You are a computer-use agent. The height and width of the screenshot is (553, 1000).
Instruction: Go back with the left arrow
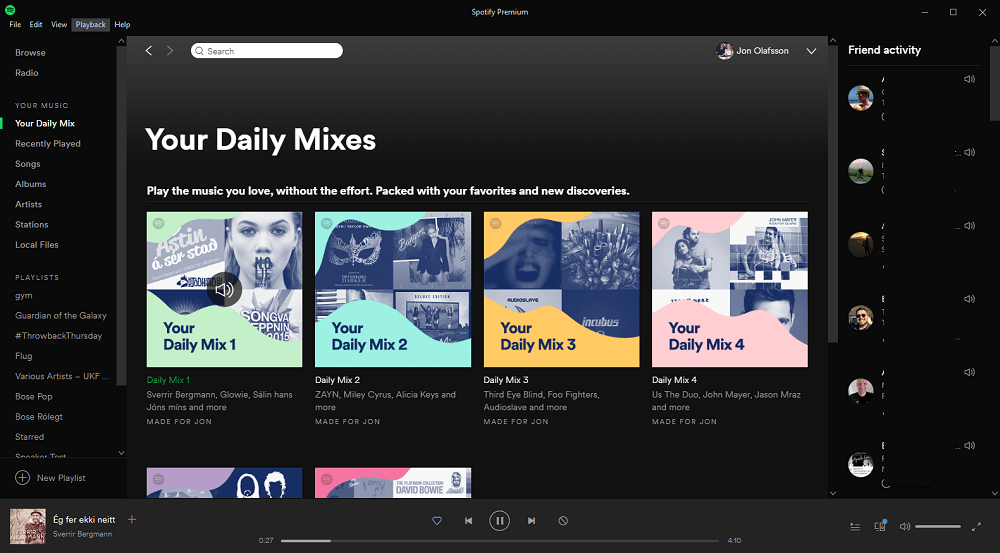coord(149,50)
